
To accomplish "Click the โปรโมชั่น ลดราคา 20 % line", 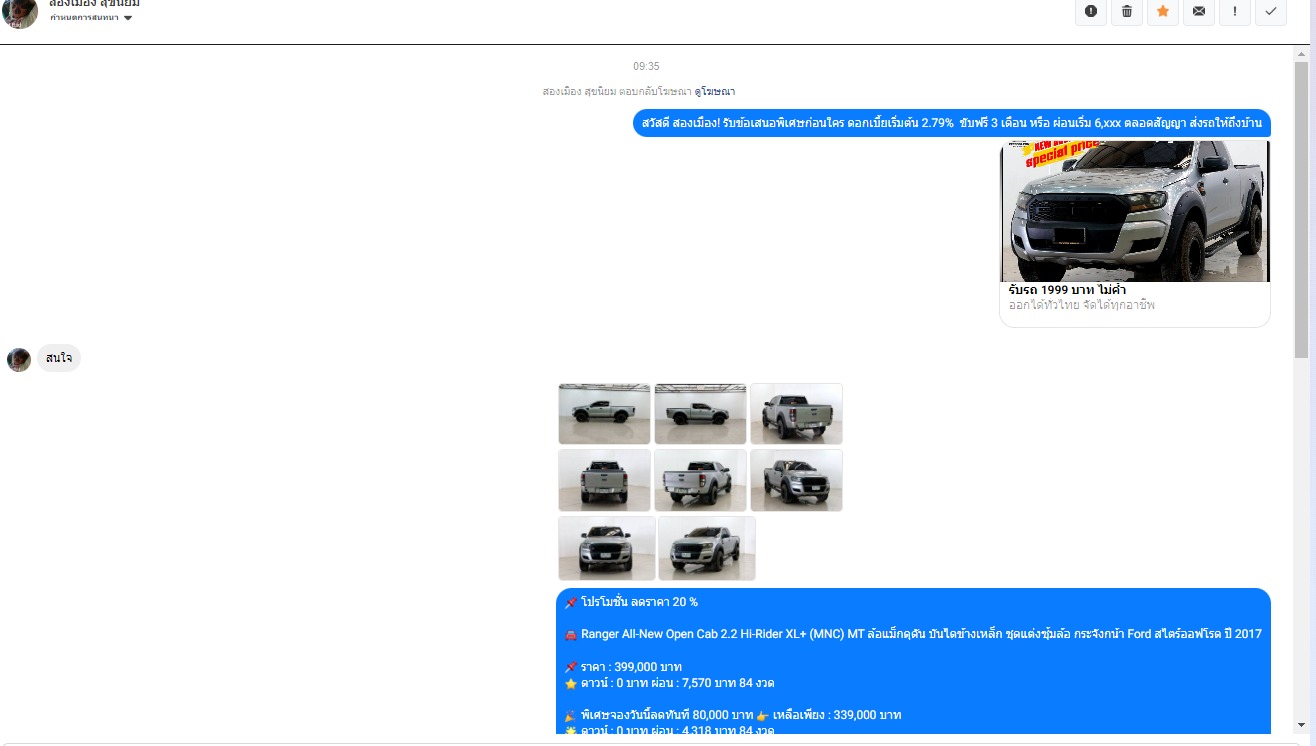I will point(631,602).
